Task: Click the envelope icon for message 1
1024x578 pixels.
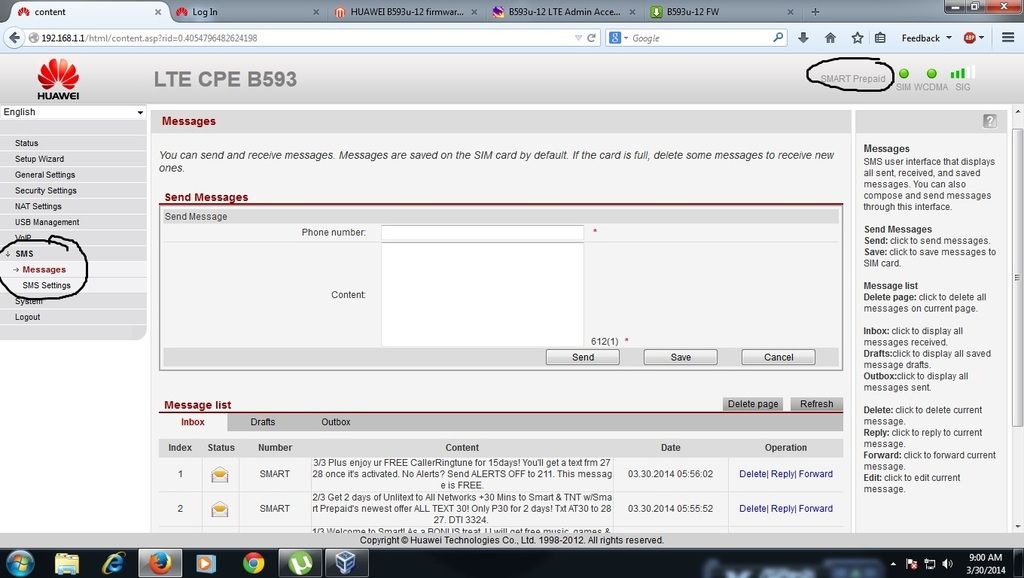Action: click(x=220, y=474)
